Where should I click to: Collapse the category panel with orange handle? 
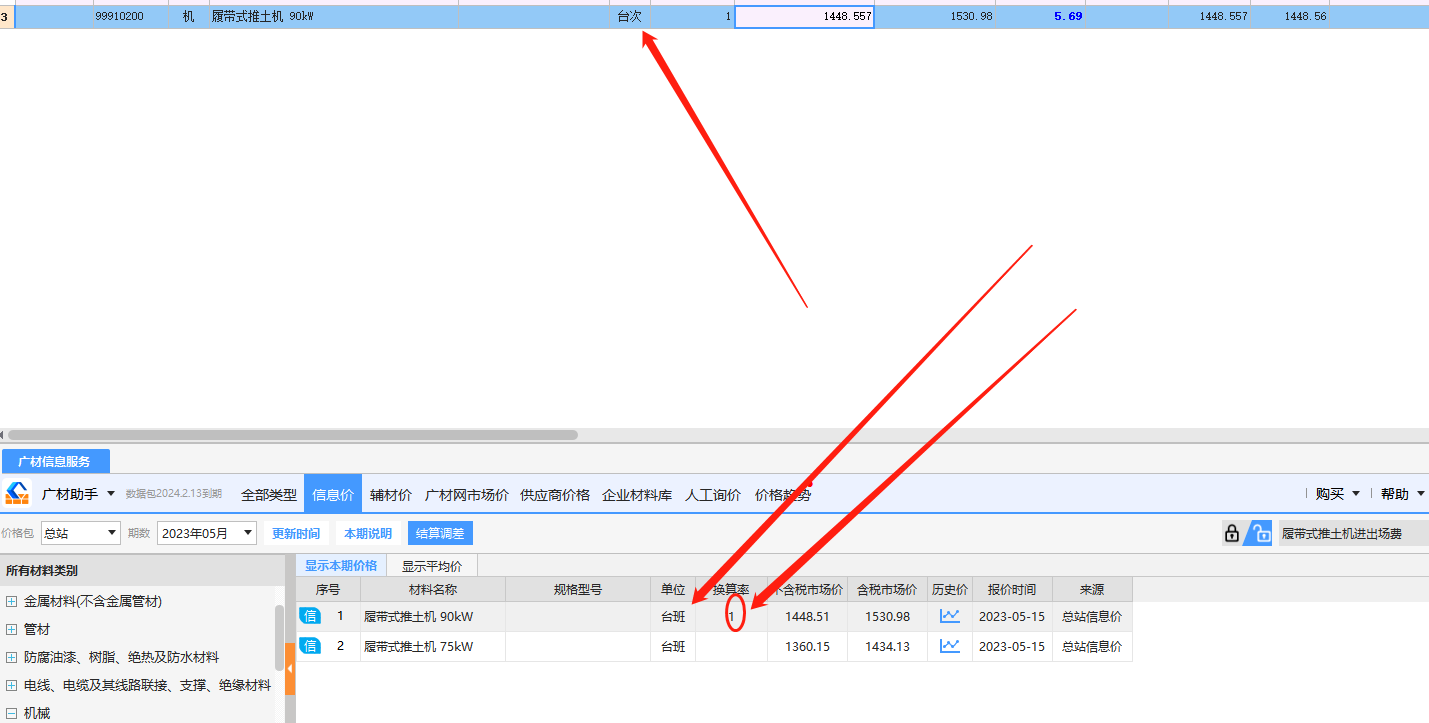(x=290, y=668)
